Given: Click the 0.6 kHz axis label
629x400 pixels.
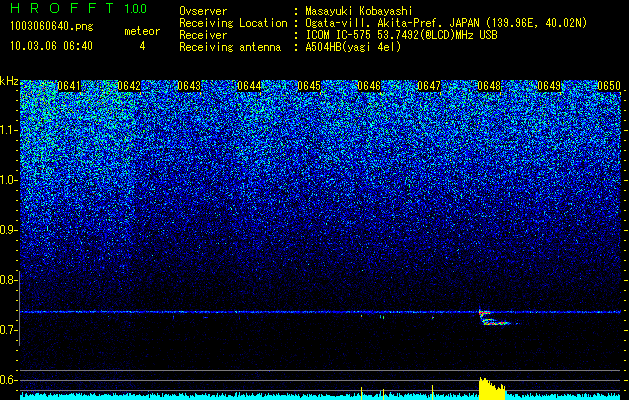Looking at the screenshot, I should [8, 380].
